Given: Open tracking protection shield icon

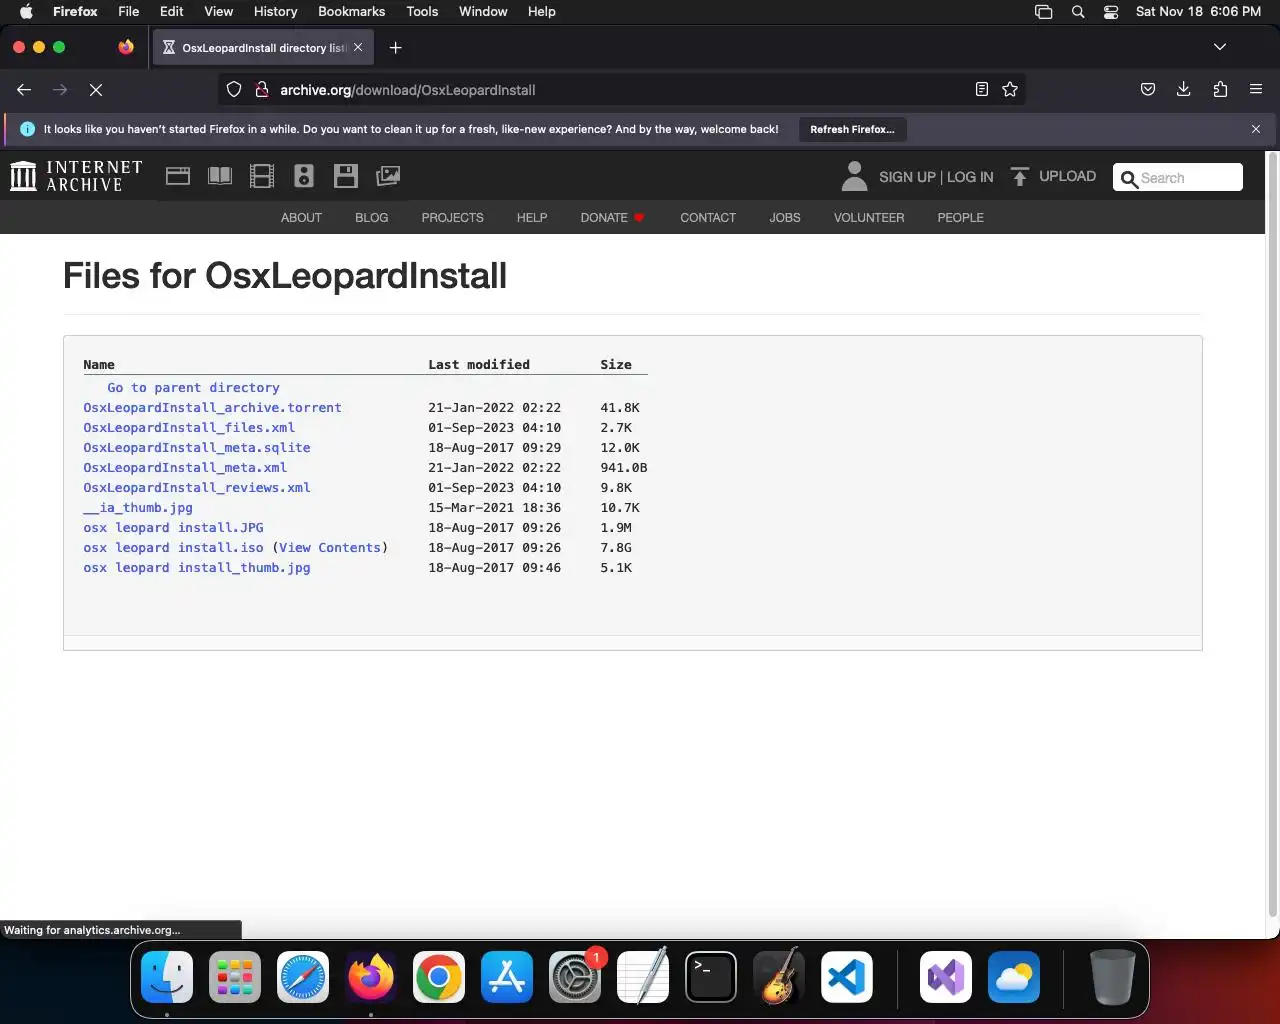Looking at the screenshot, I should pos(234,90).
